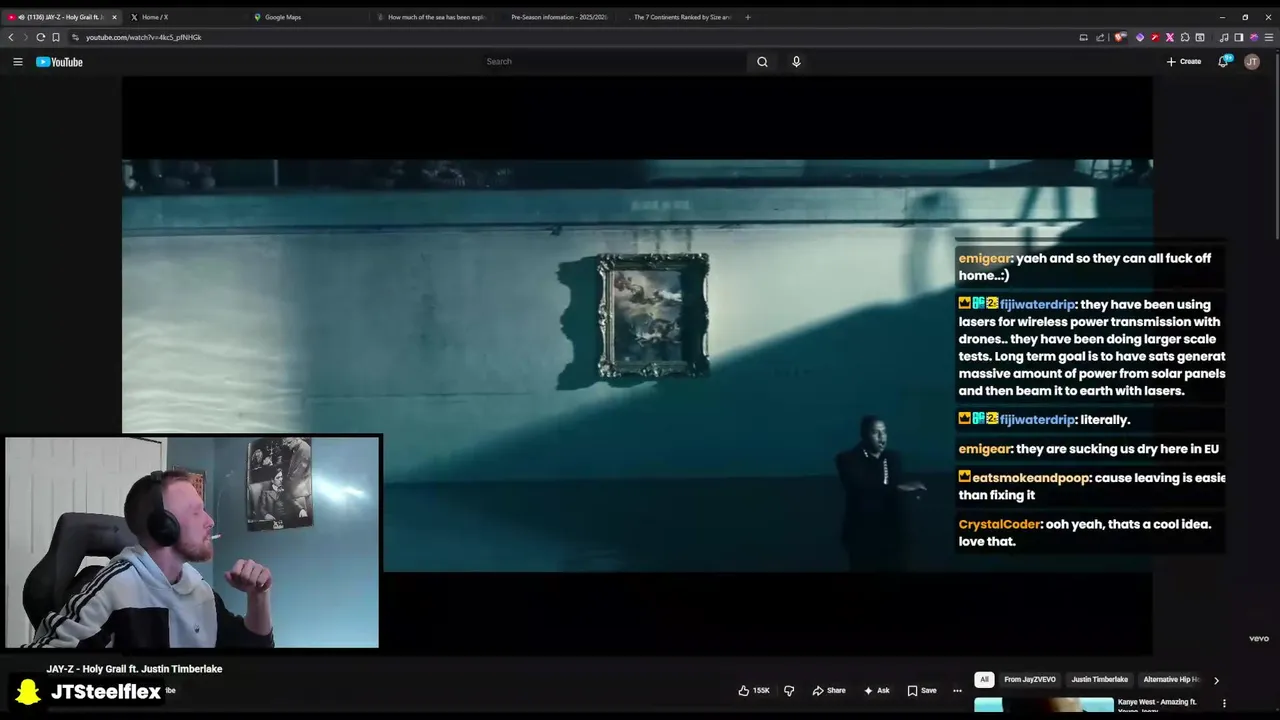Go back using browser back arrow
This screenshot has height=720, width=1280.
click(11, 37)
